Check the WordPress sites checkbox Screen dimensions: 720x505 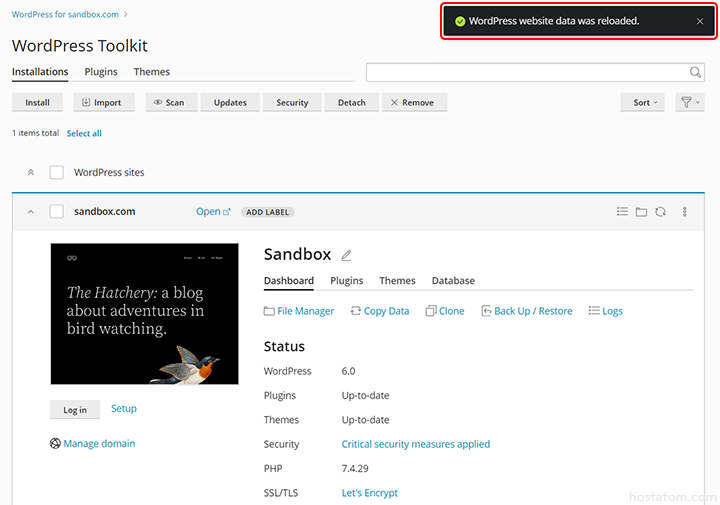coord(57,172)
